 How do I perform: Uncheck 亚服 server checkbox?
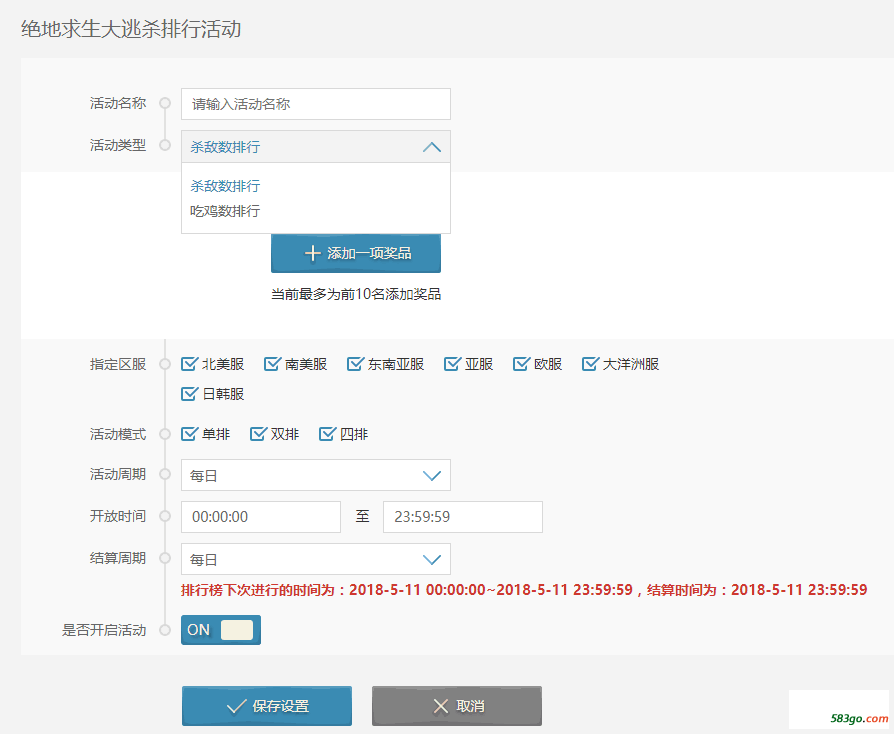point(452,364)
